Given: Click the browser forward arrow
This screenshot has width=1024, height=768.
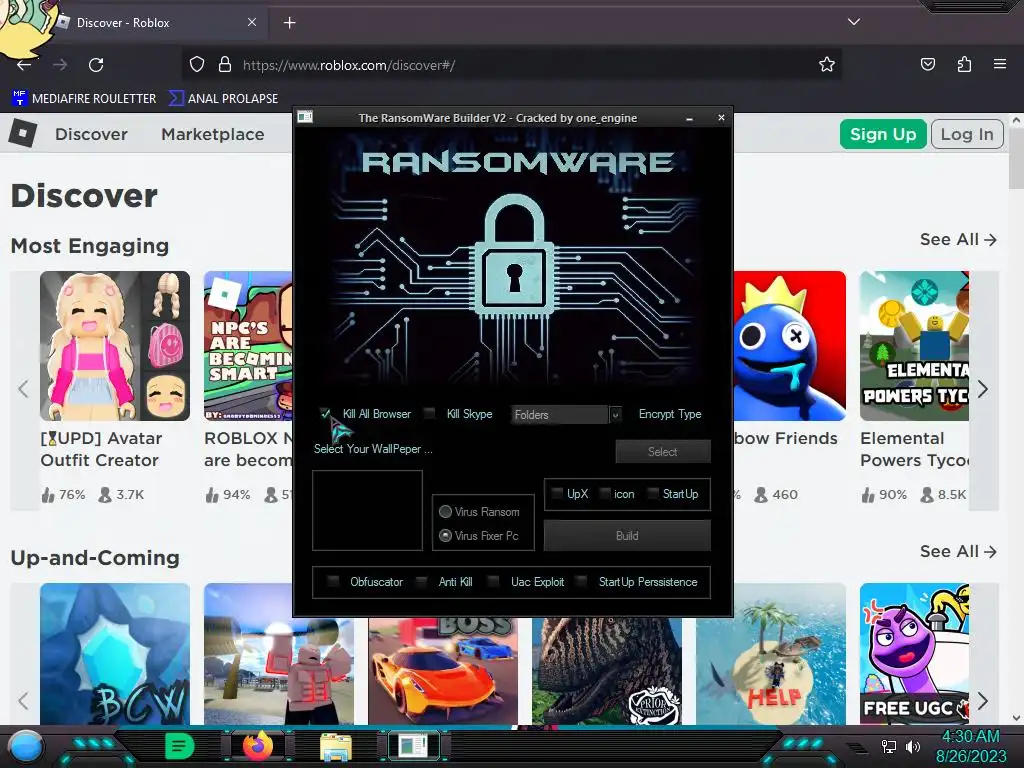Looking at the screenshot, I should [60, 65].
